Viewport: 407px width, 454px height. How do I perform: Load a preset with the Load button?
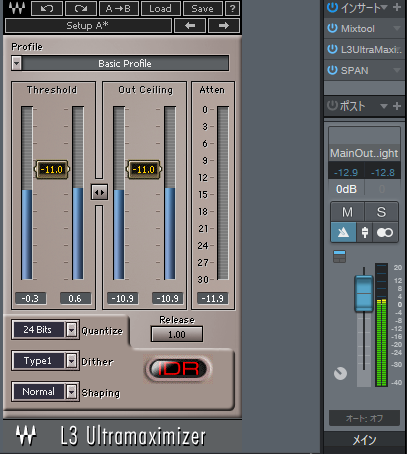[161, 8]
